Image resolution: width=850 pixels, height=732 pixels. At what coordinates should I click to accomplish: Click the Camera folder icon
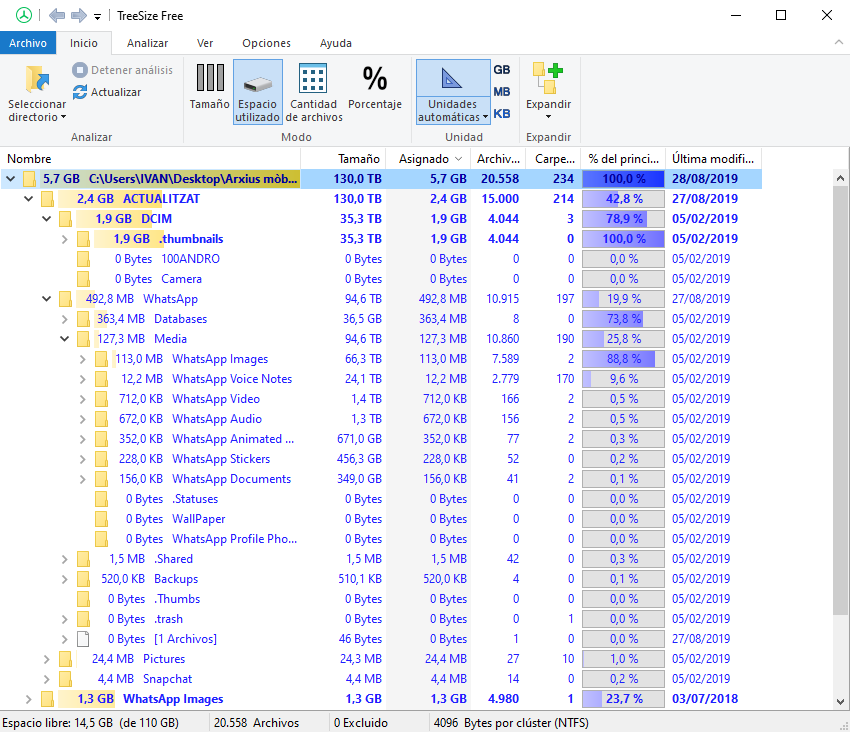83,279
